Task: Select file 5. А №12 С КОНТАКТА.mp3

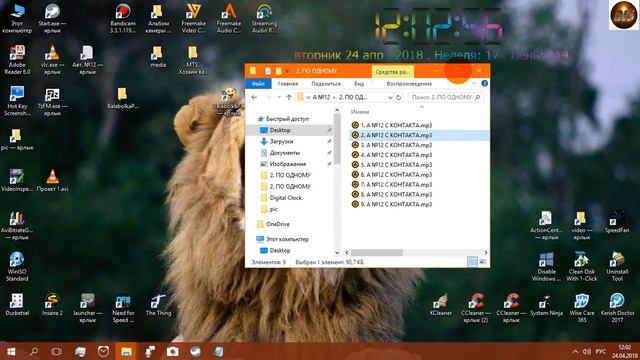Action: [396, 164]
